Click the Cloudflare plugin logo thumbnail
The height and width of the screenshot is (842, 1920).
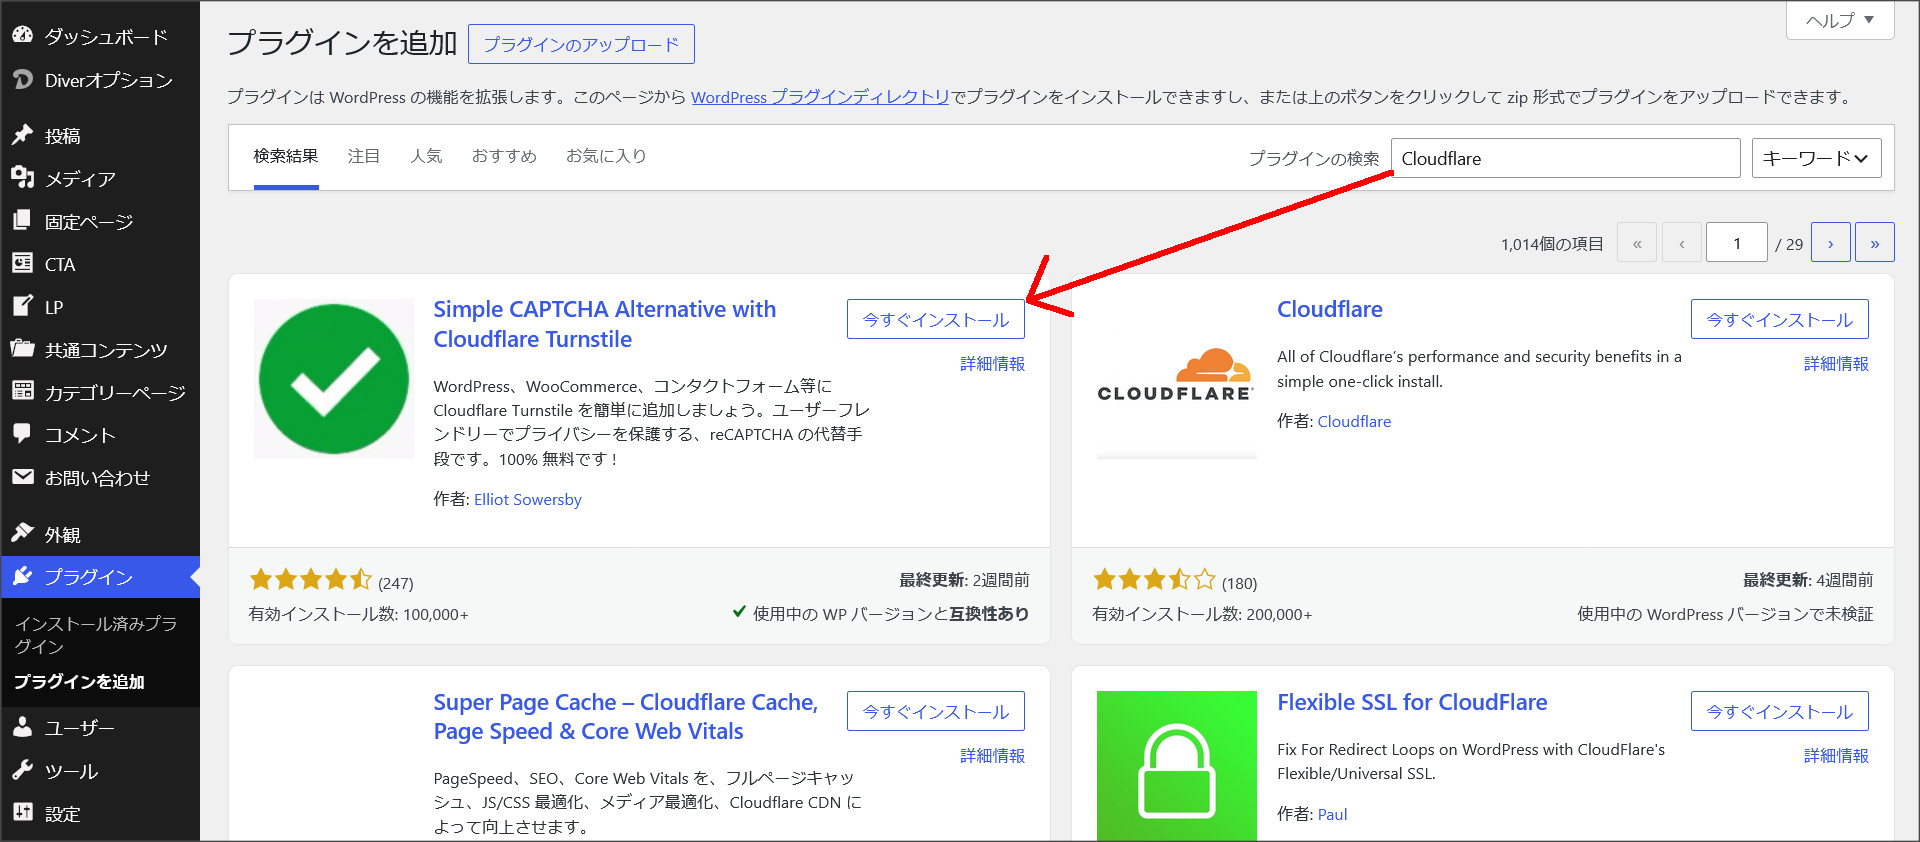[1176, 379]
